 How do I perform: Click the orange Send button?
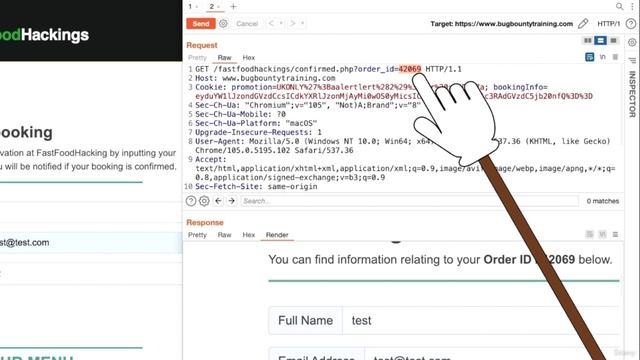[x=201, y=24]
